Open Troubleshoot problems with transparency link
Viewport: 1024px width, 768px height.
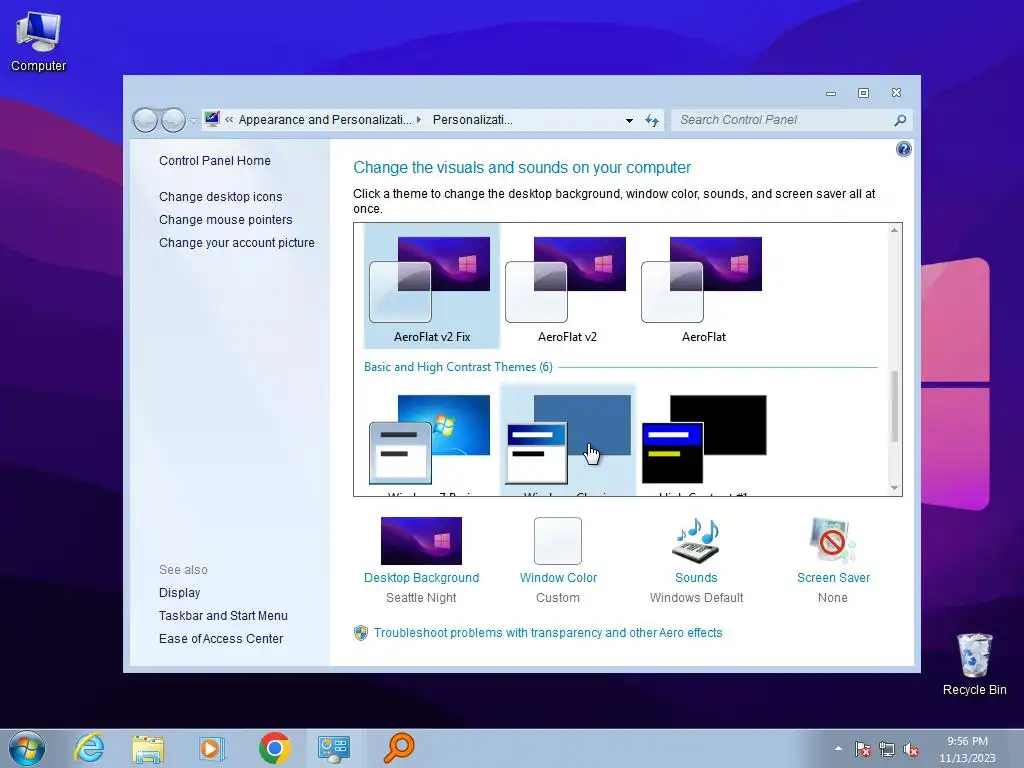tap(548, 633)
